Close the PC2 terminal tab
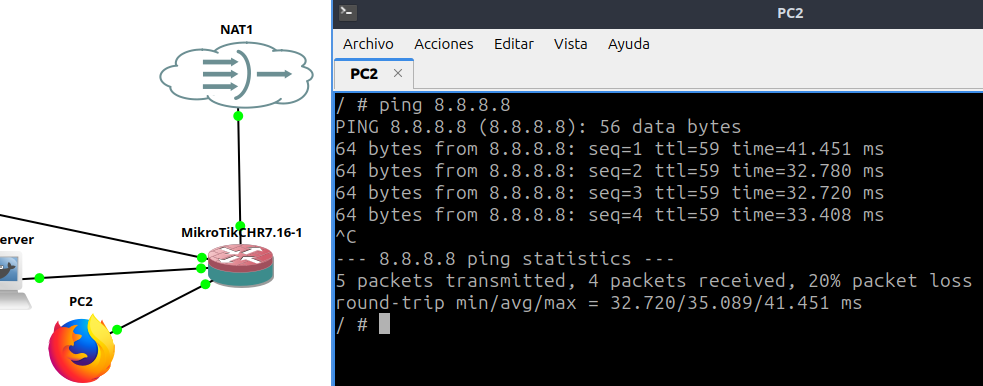This screenshot has height=386, width=983. (397, 73)
